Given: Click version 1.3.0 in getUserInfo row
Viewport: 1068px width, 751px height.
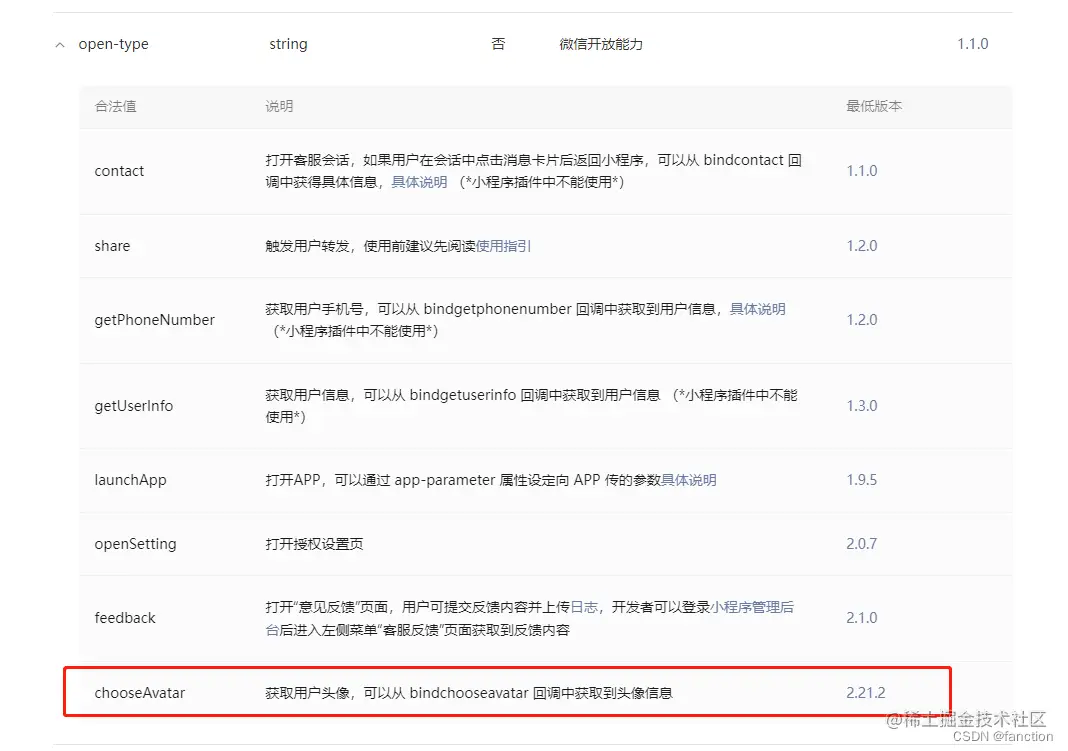Looking at the screenshot, I should 862,406.
